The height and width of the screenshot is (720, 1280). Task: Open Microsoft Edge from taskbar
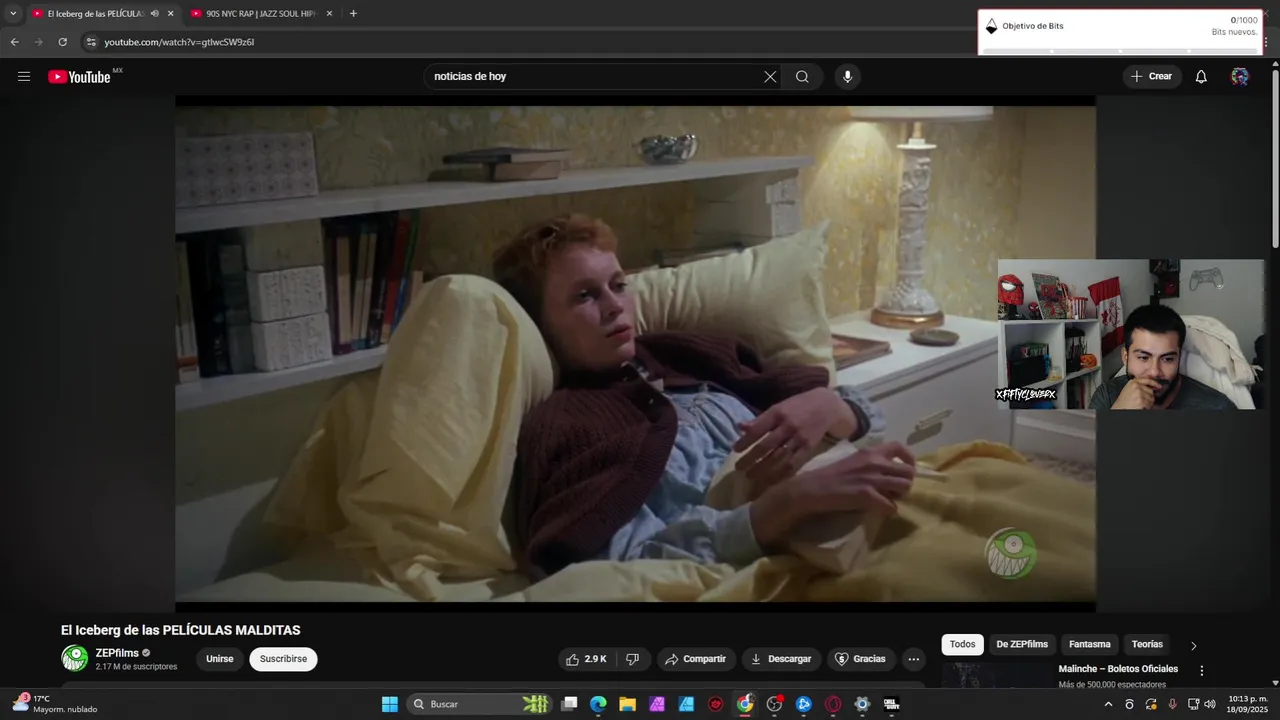pos(598,704)
